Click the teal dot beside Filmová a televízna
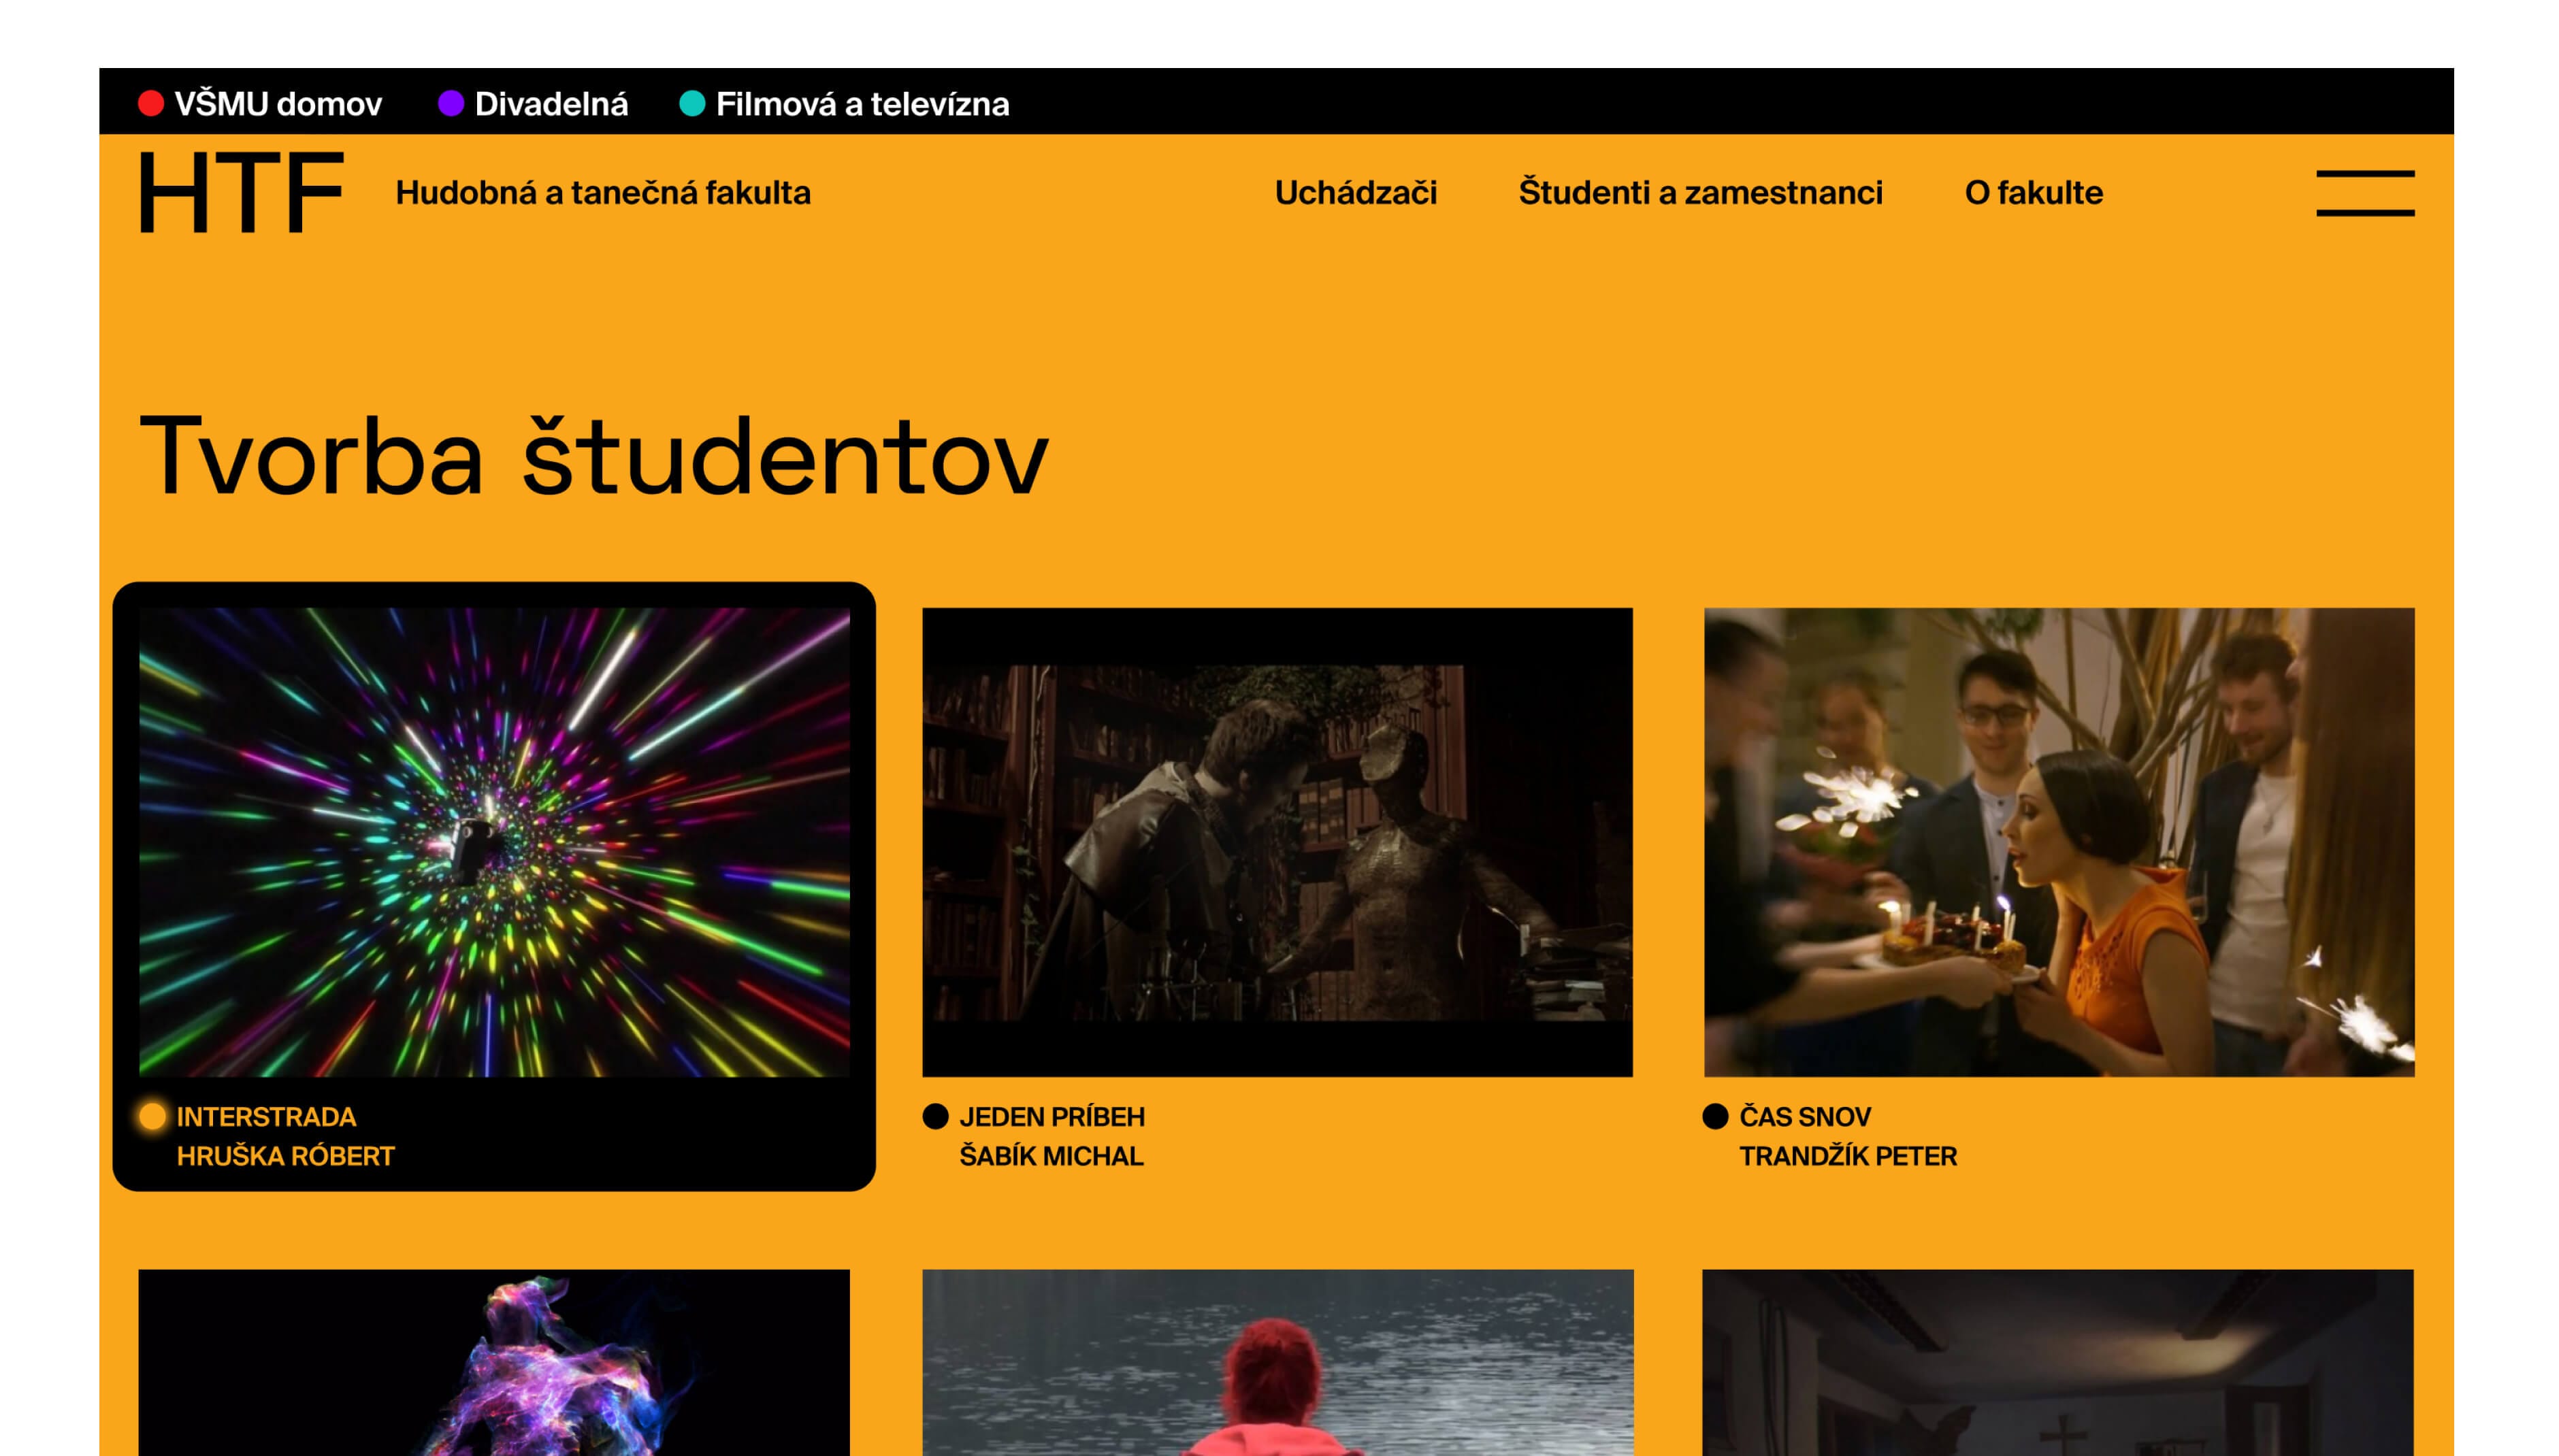This screenshot has width=2559, height=1456. coord(692,104)
